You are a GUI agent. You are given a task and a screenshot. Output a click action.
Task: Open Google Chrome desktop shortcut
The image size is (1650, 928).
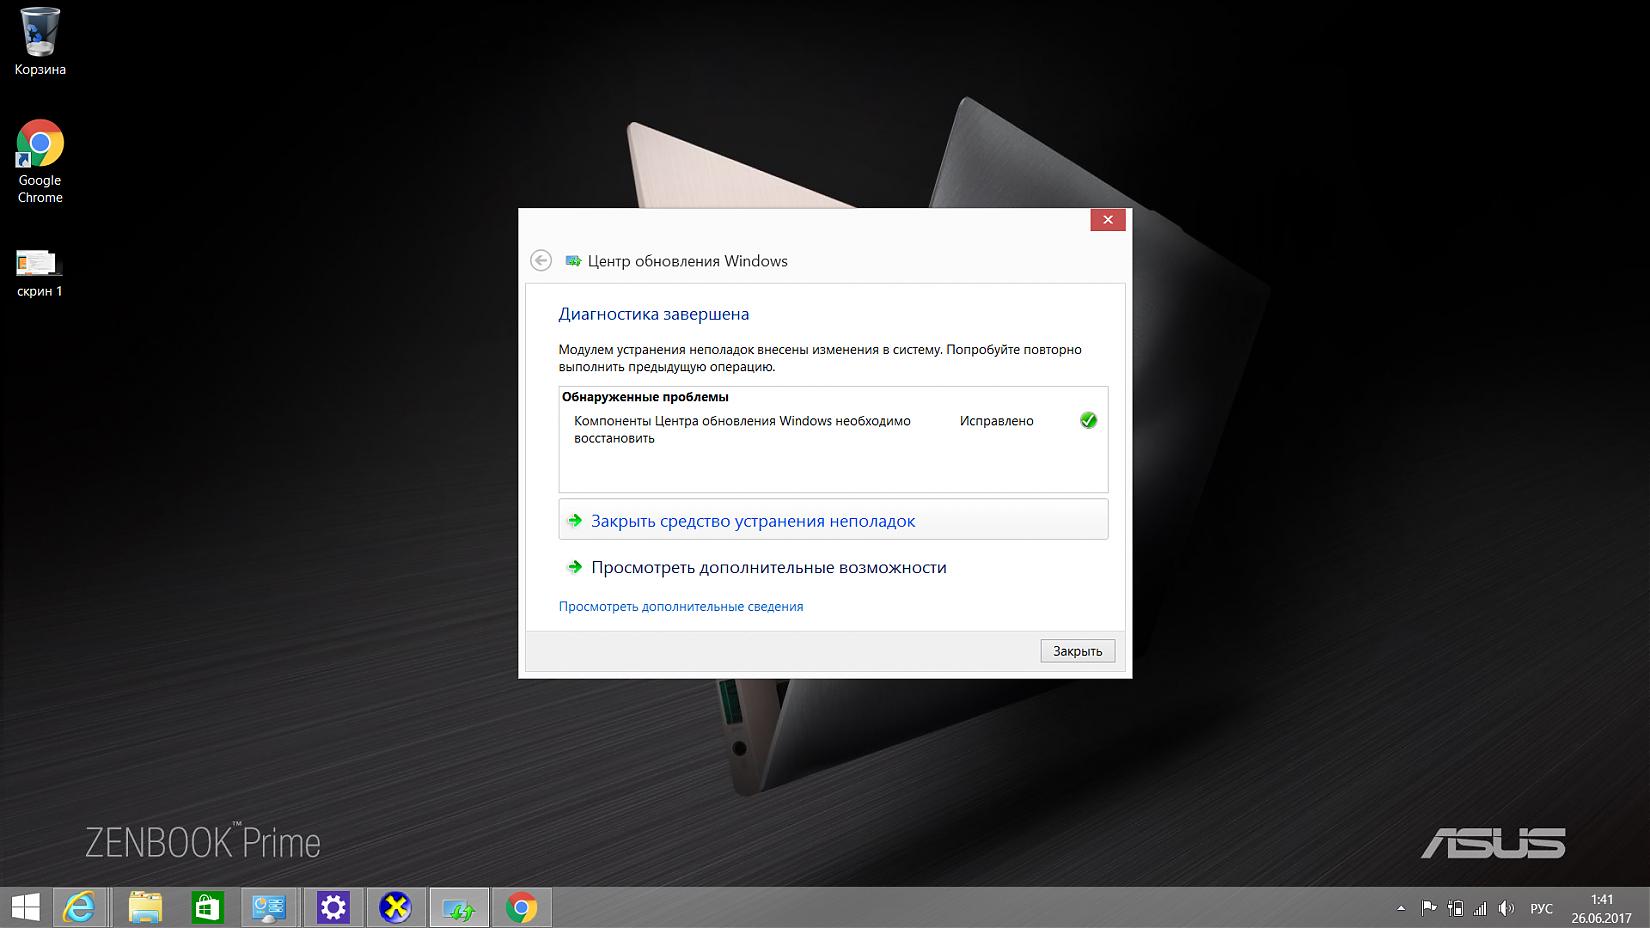(40, 161)
